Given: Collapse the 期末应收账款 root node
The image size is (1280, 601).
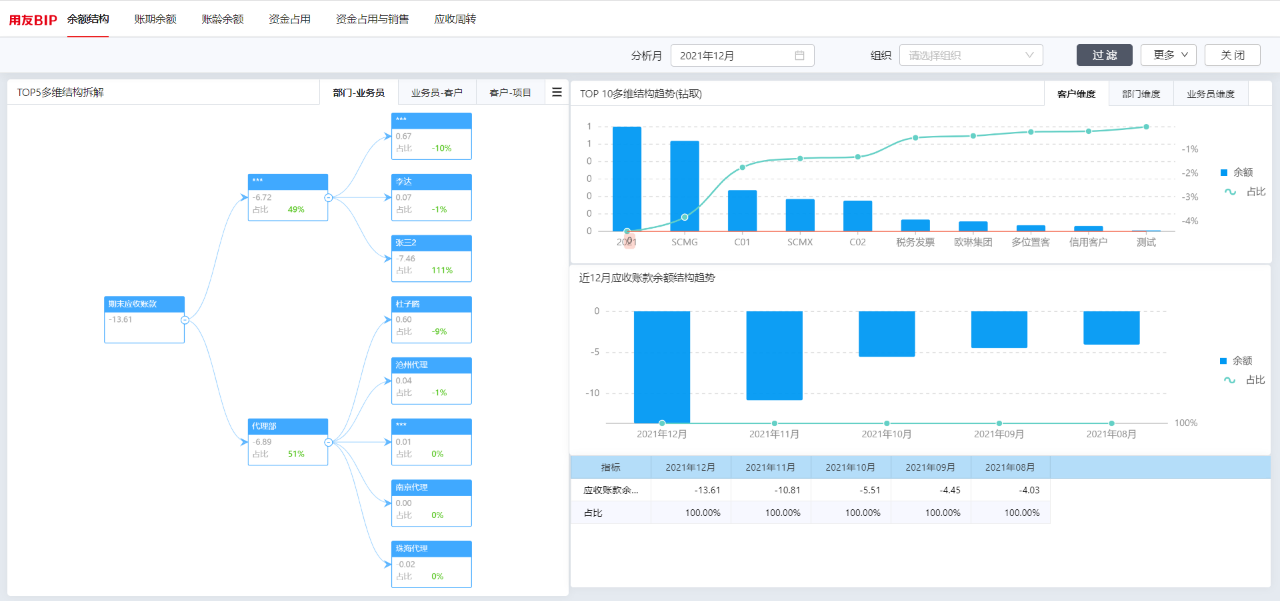Looking at the screenshot, I should click(185, 320).
